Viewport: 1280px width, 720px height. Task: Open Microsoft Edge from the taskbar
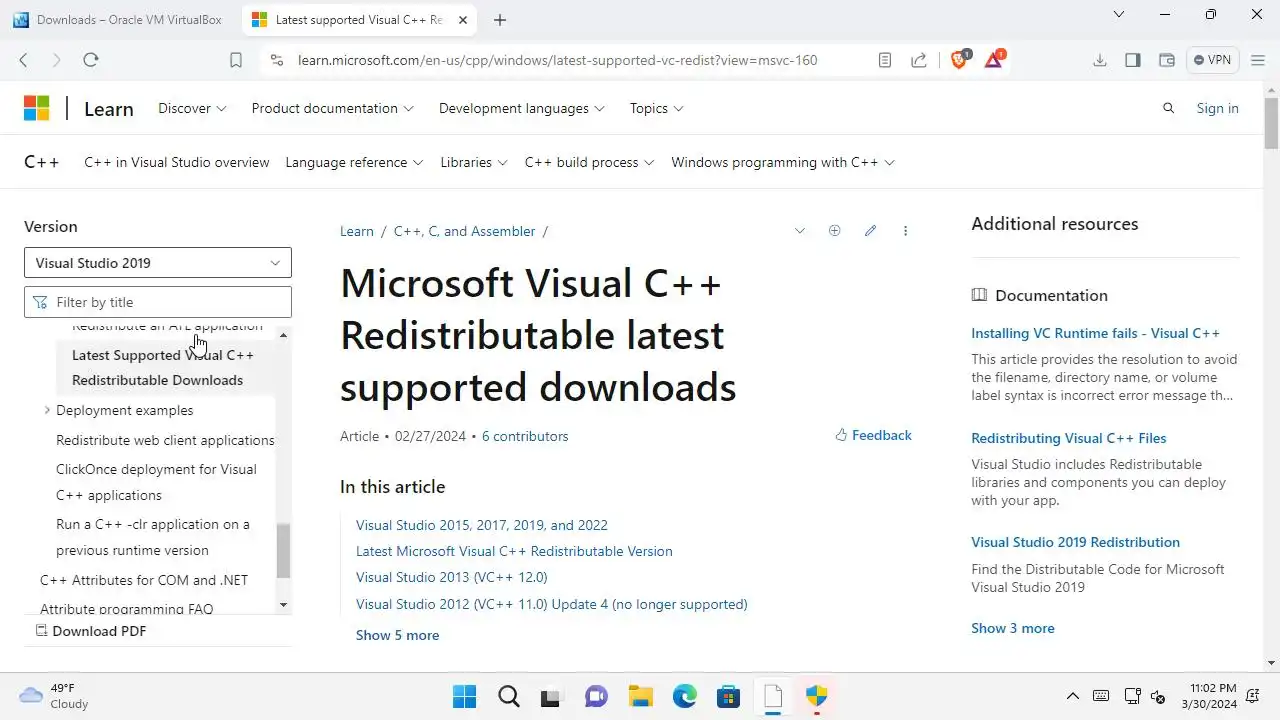pos(685,696)
